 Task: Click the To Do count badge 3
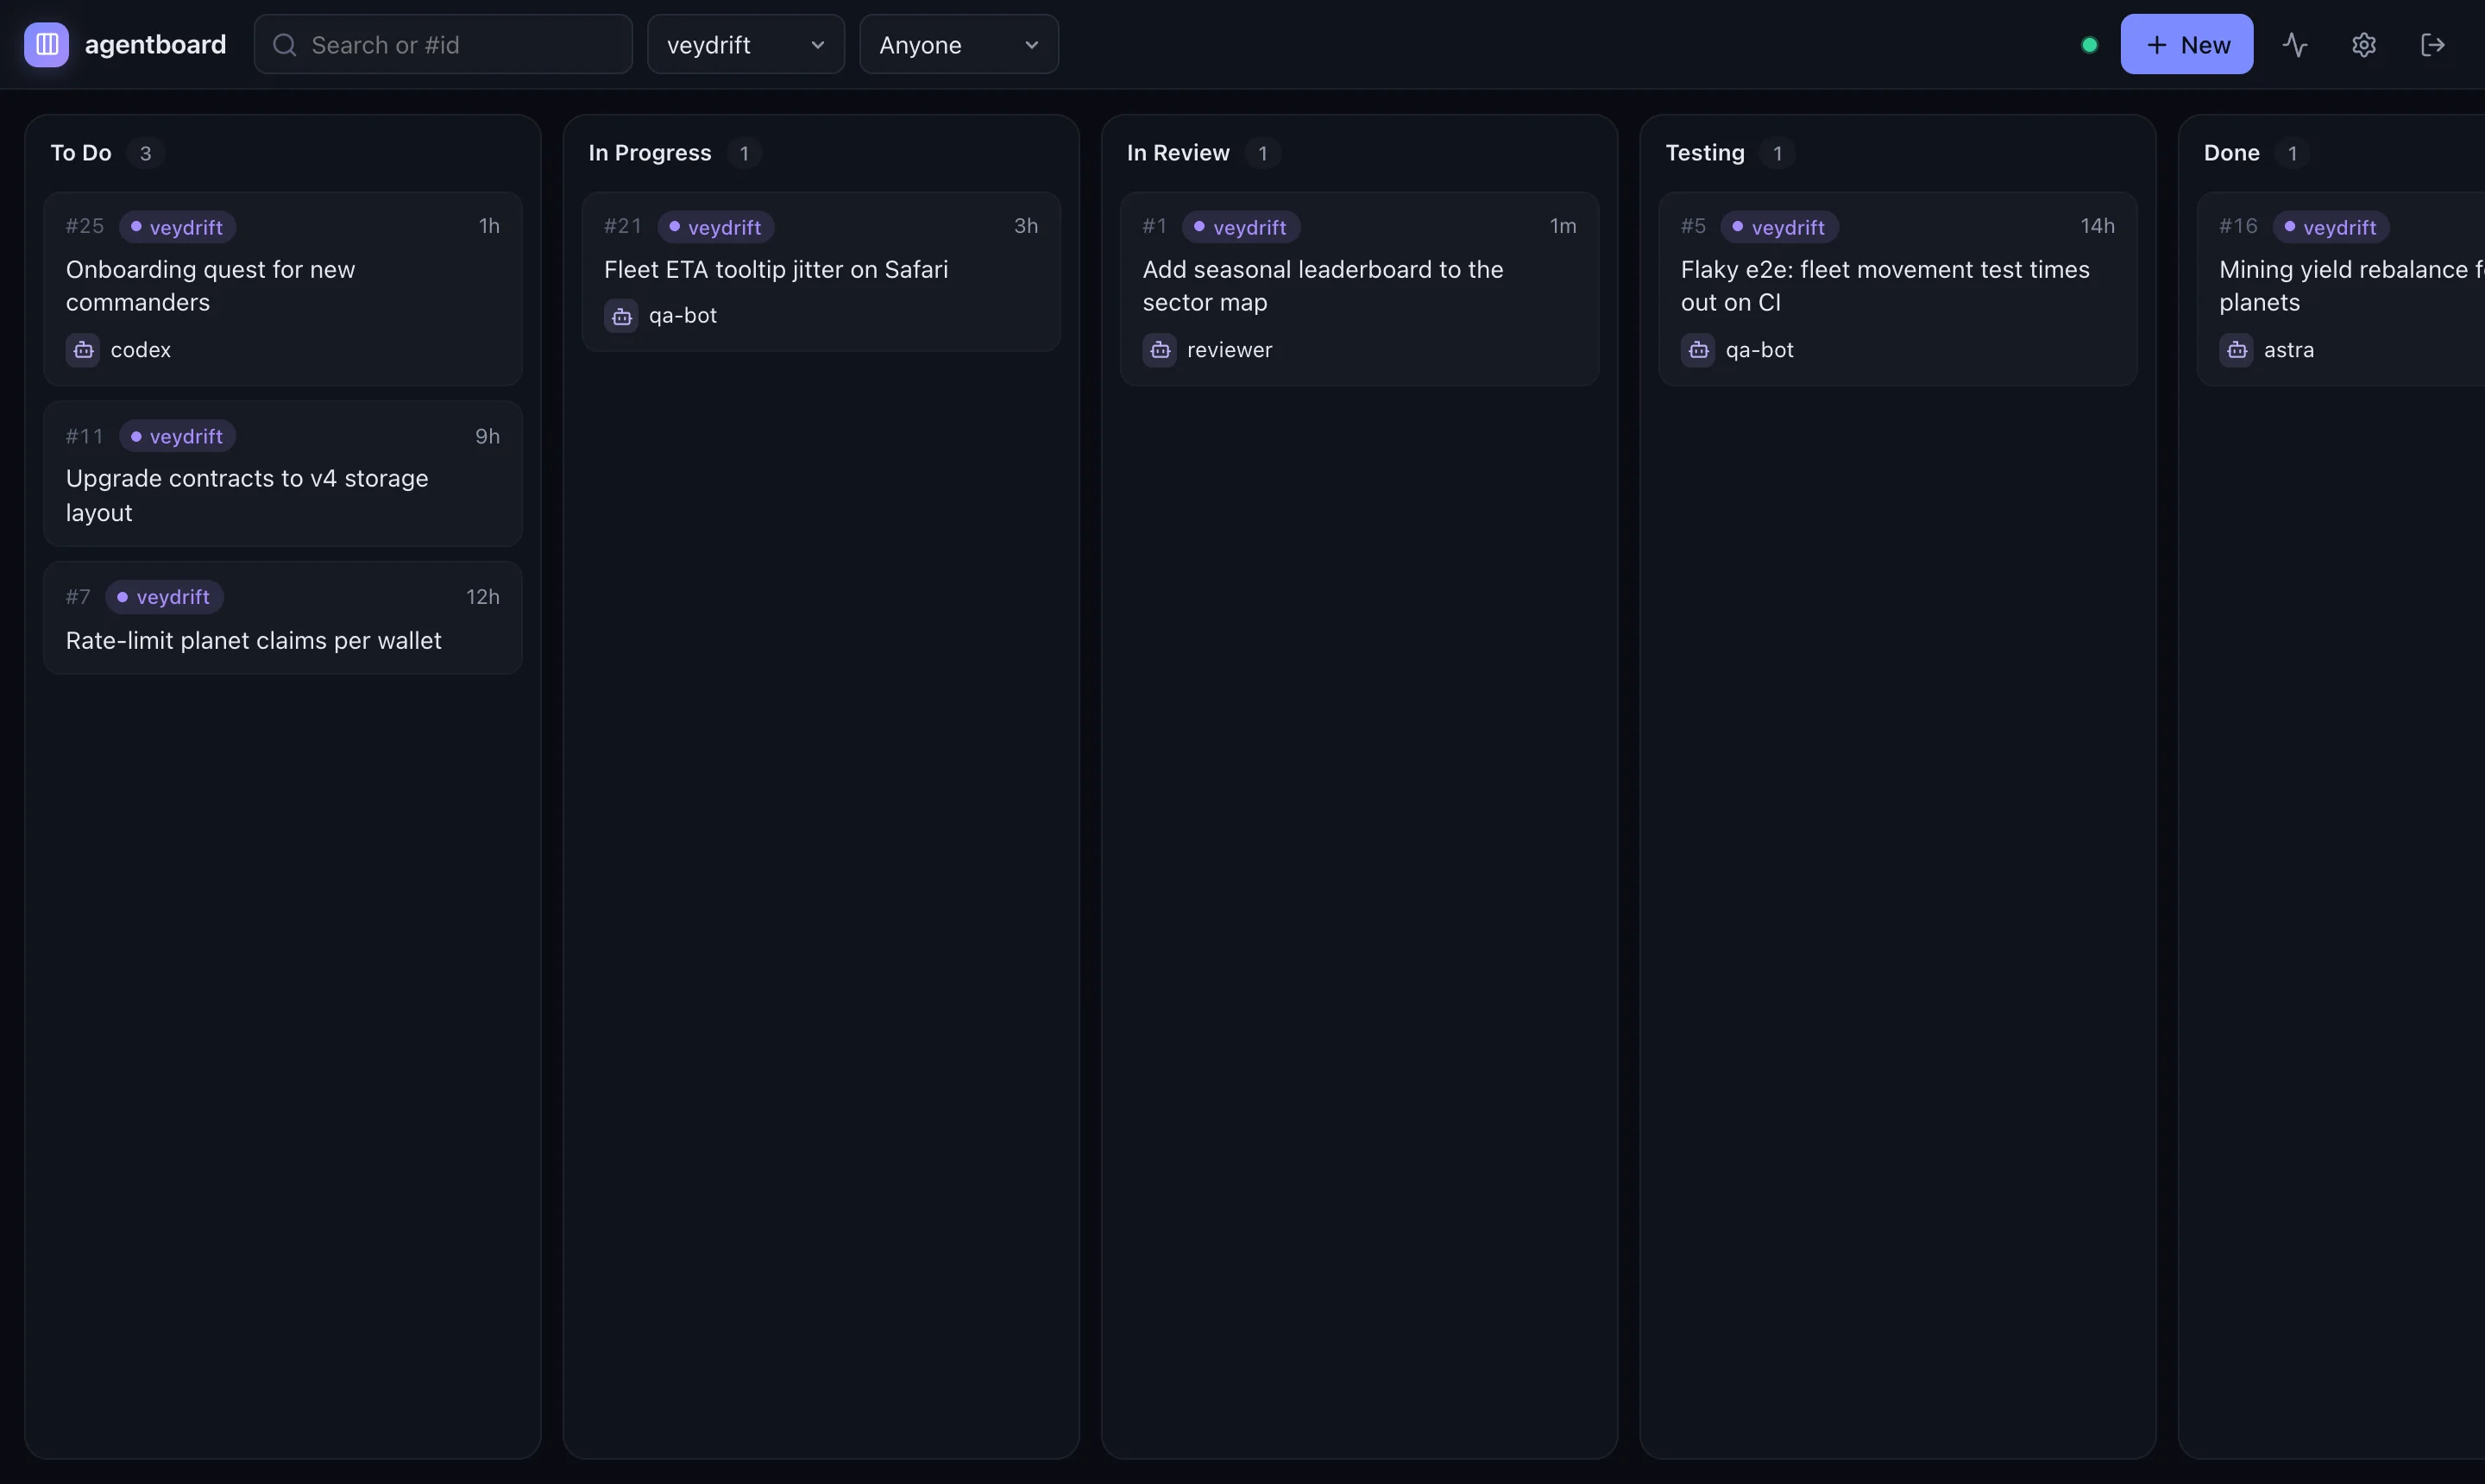[146, 153]
